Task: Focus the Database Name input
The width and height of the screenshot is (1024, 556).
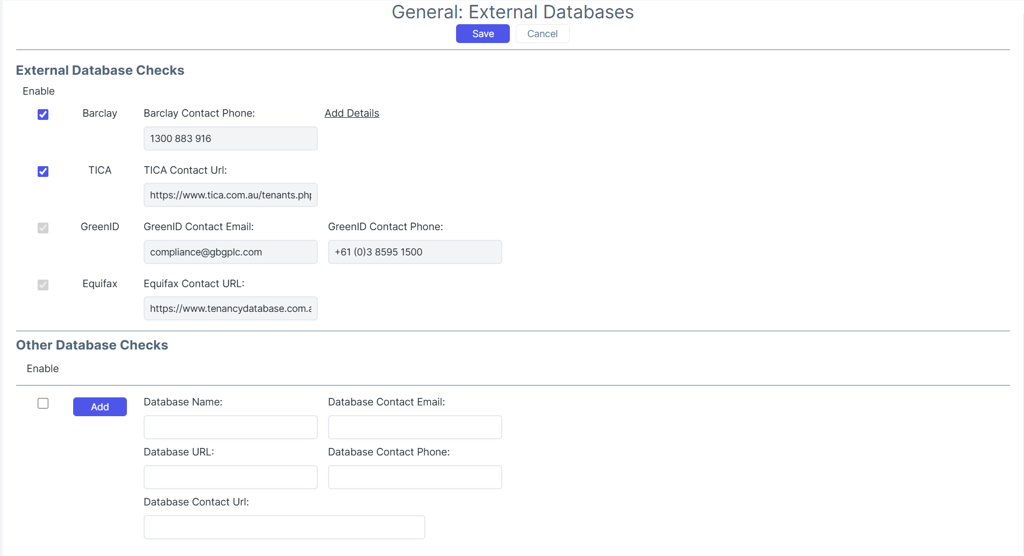Action: [231, 427]
